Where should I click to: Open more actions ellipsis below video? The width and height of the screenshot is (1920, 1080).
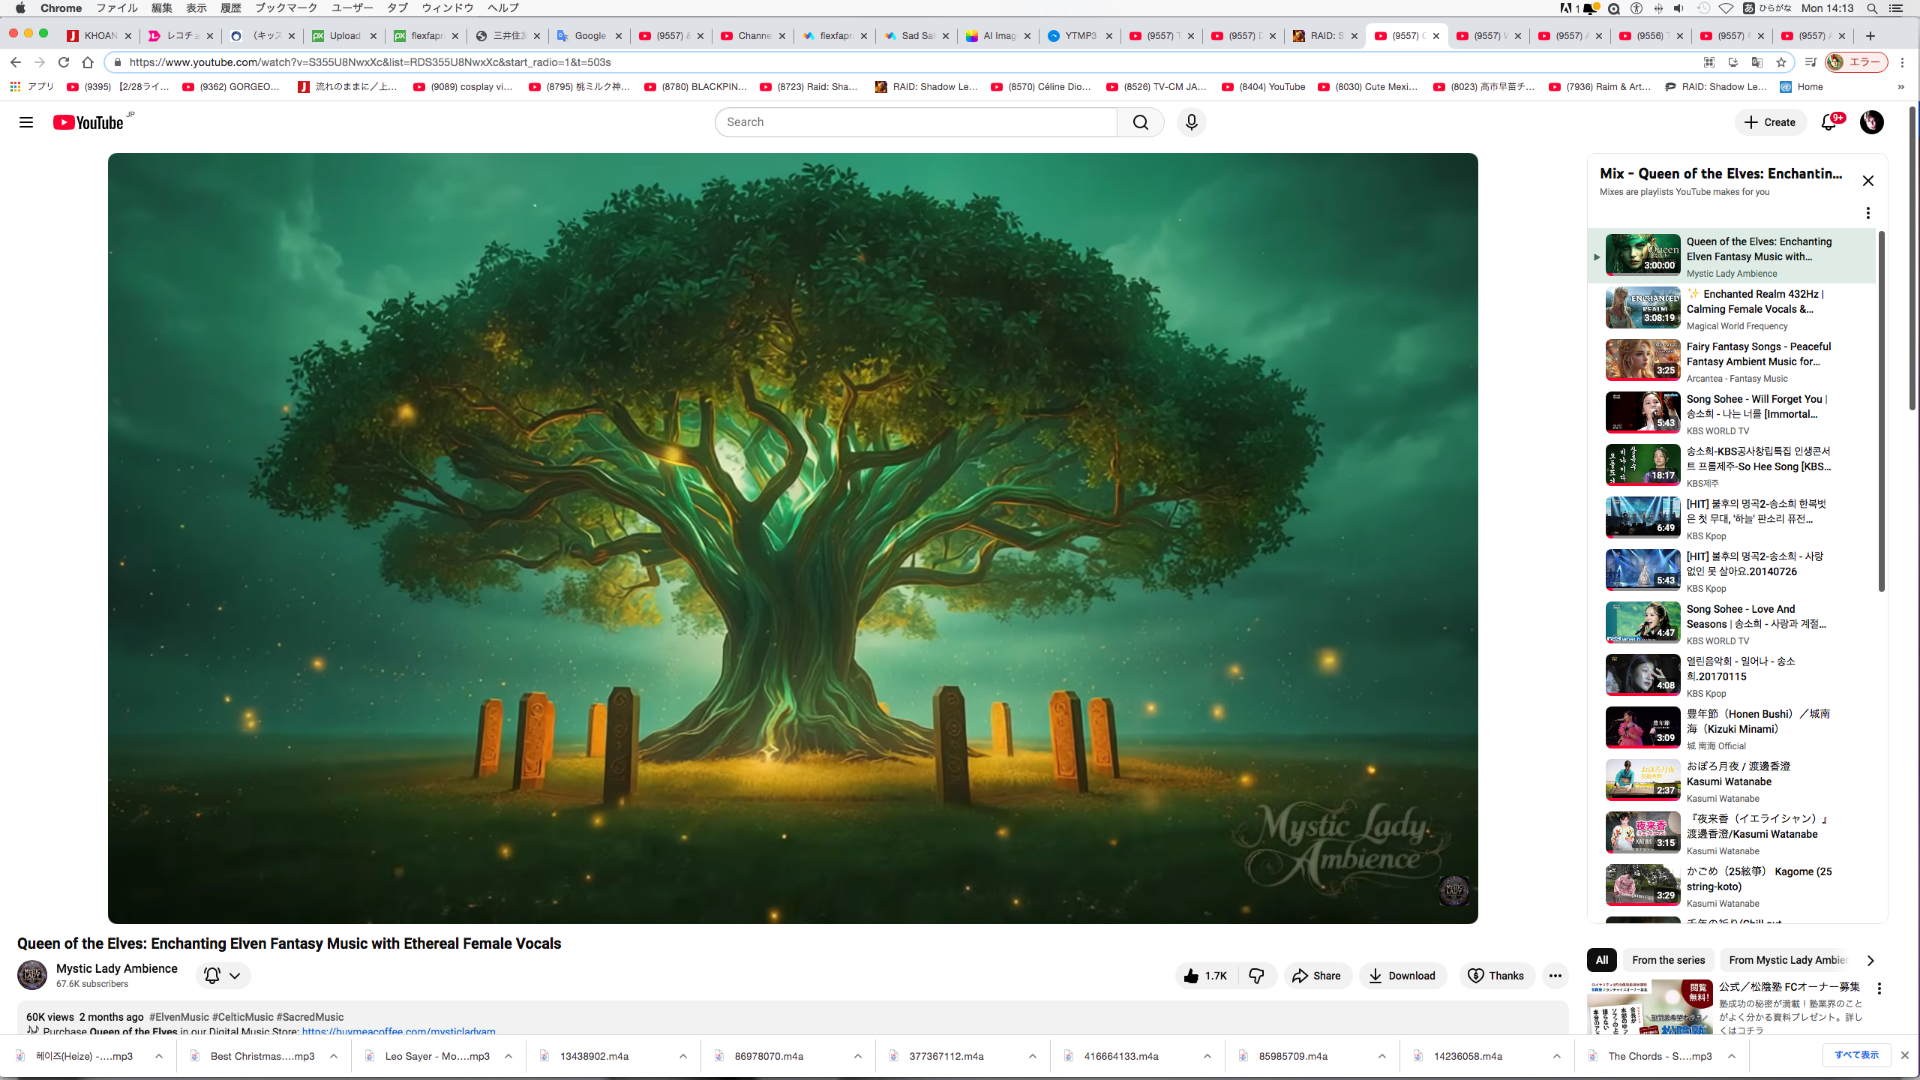tap(1555, 976)
